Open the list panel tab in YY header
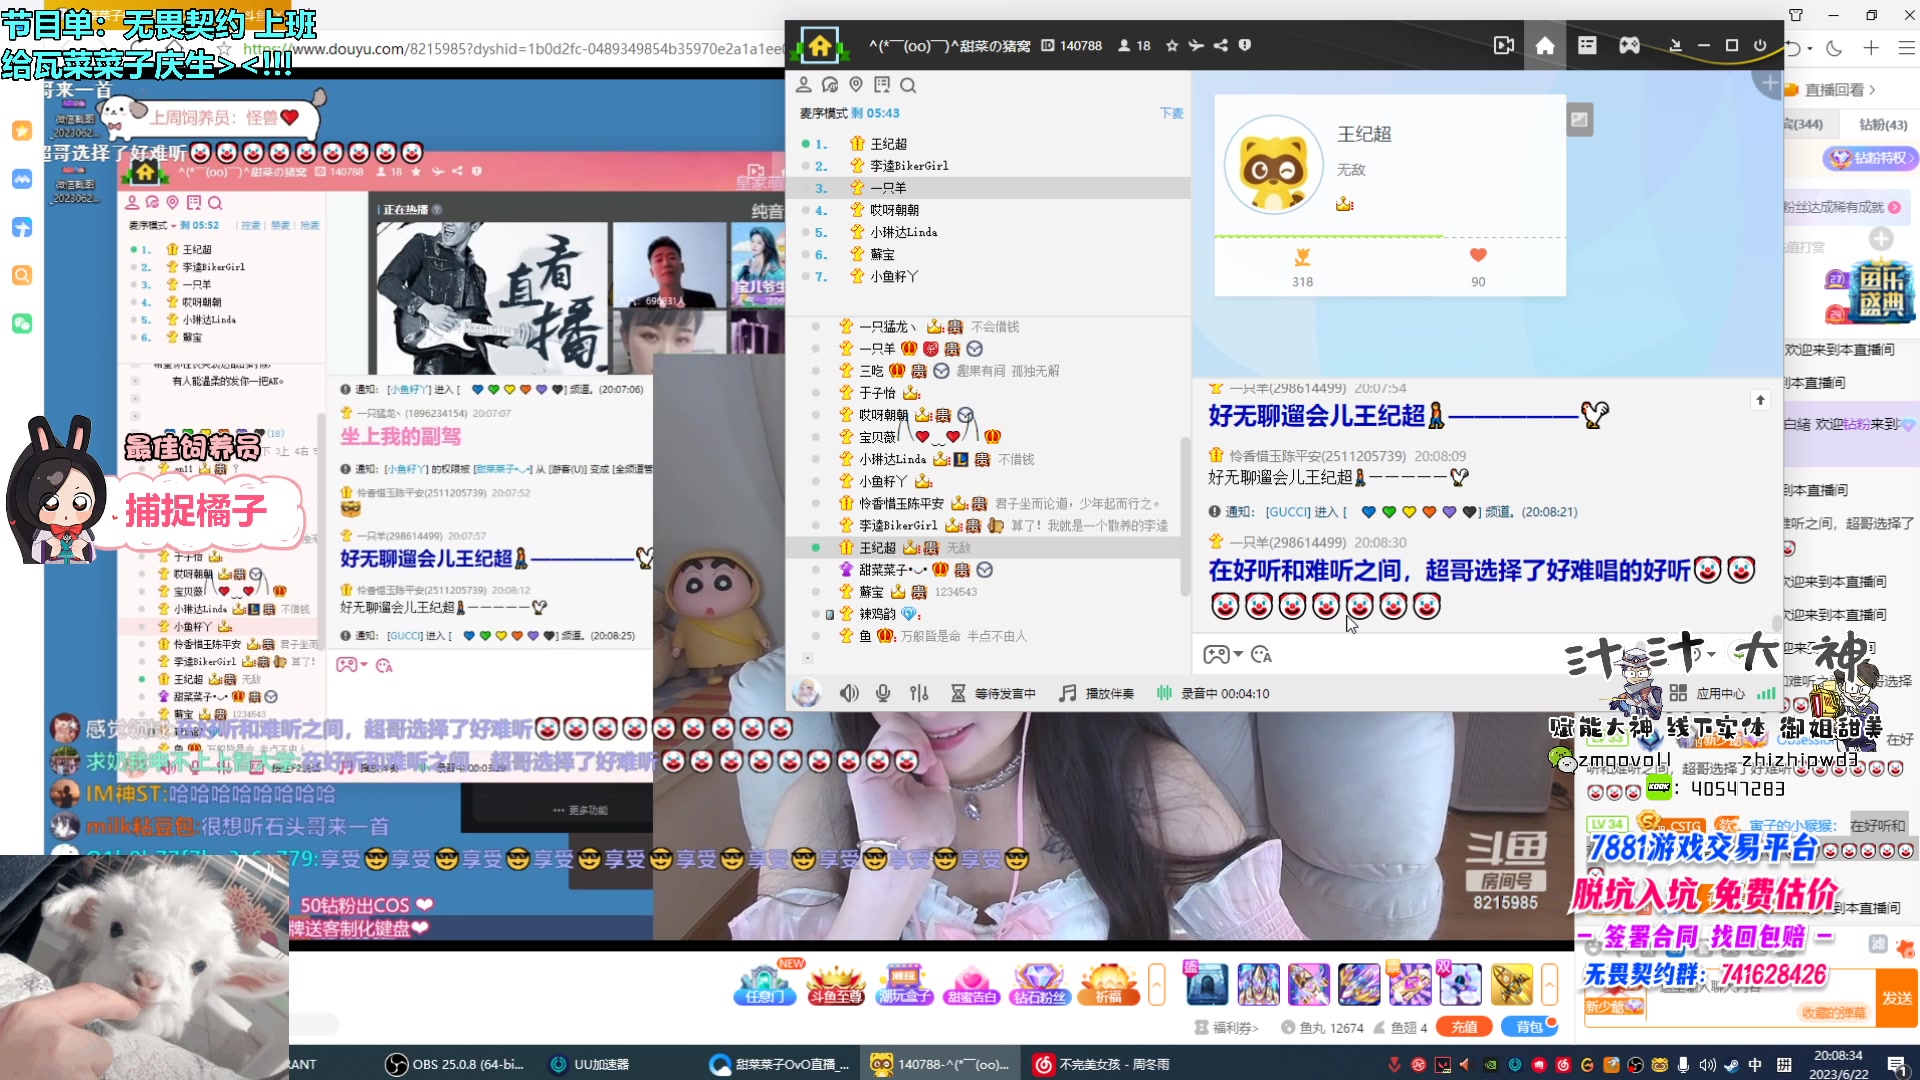The height and width of the screenshot is (1080, 1920). (1587, 46)
